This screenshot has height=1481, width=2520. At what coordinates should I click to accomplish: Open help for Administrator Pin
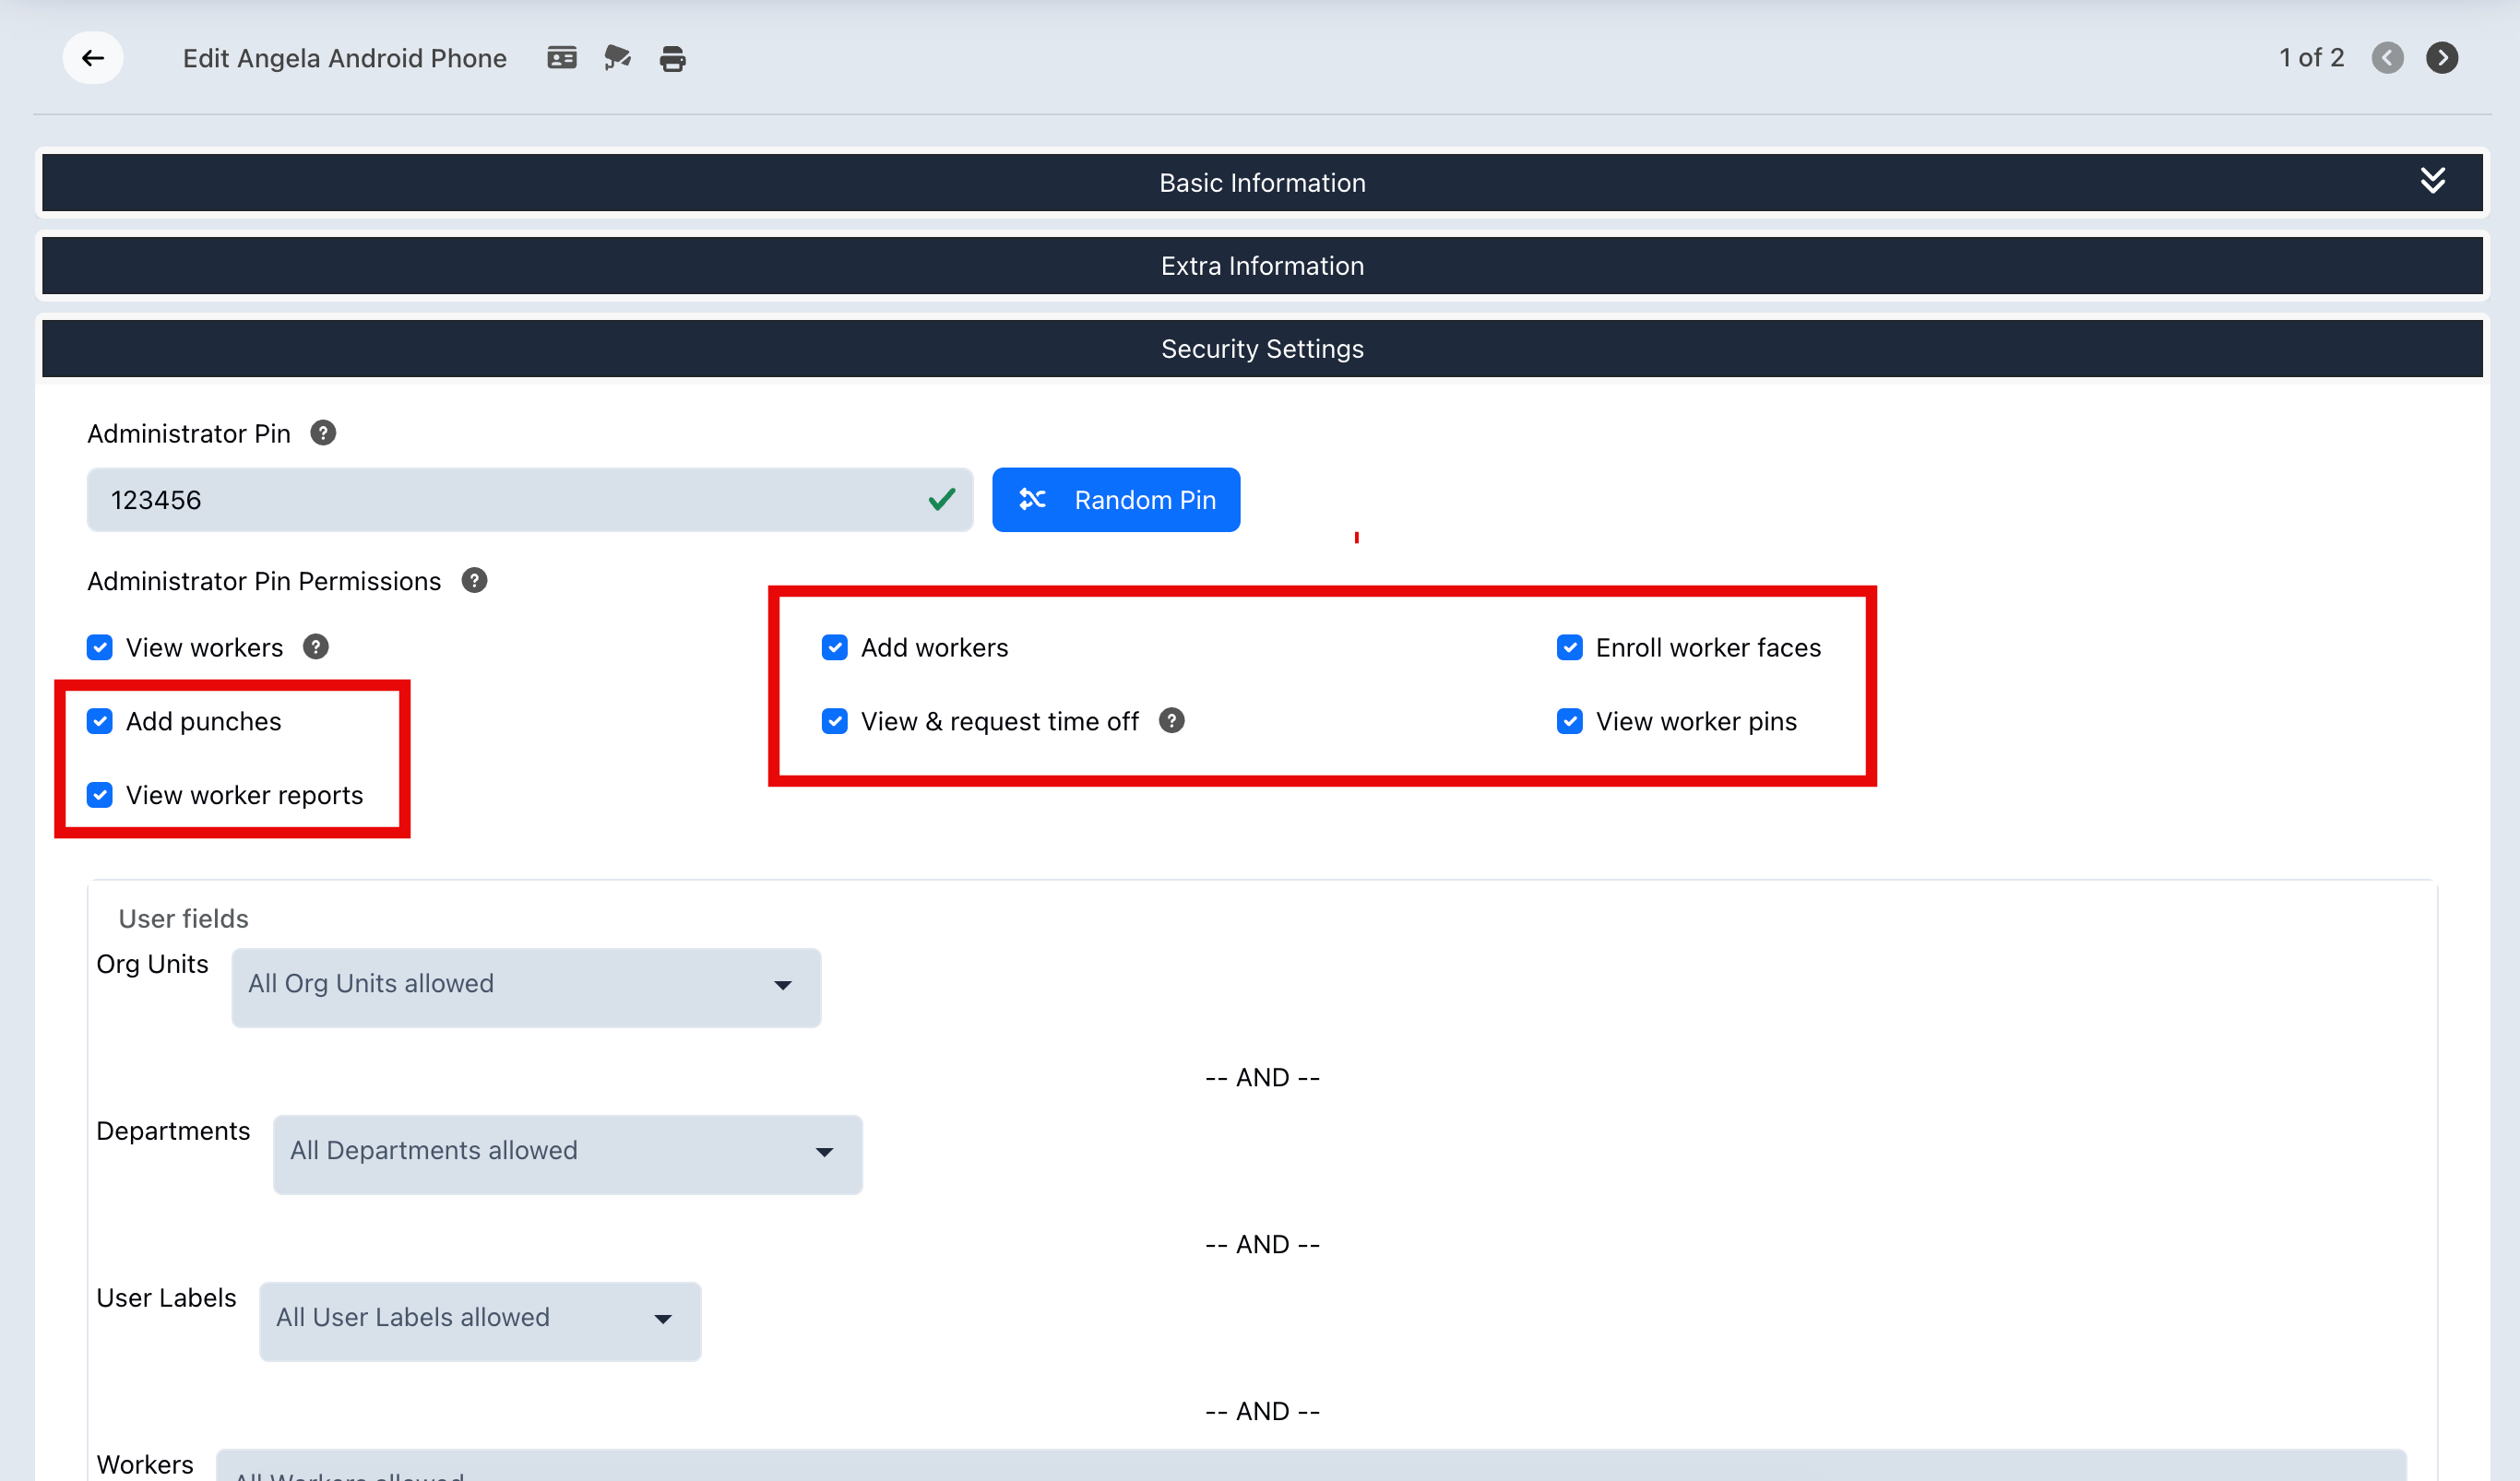tap(323, 433)
